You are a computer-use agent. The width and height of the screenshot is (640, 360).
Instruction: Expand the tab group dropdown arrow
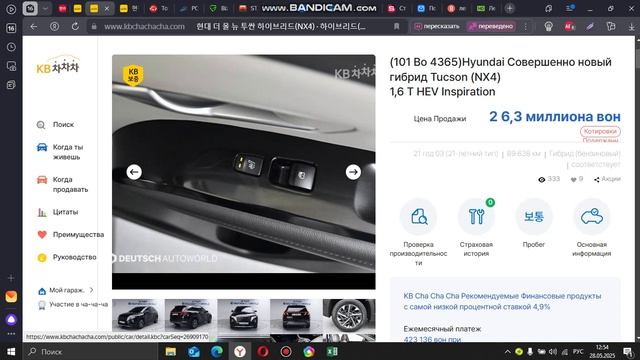[x=45, y=8]
